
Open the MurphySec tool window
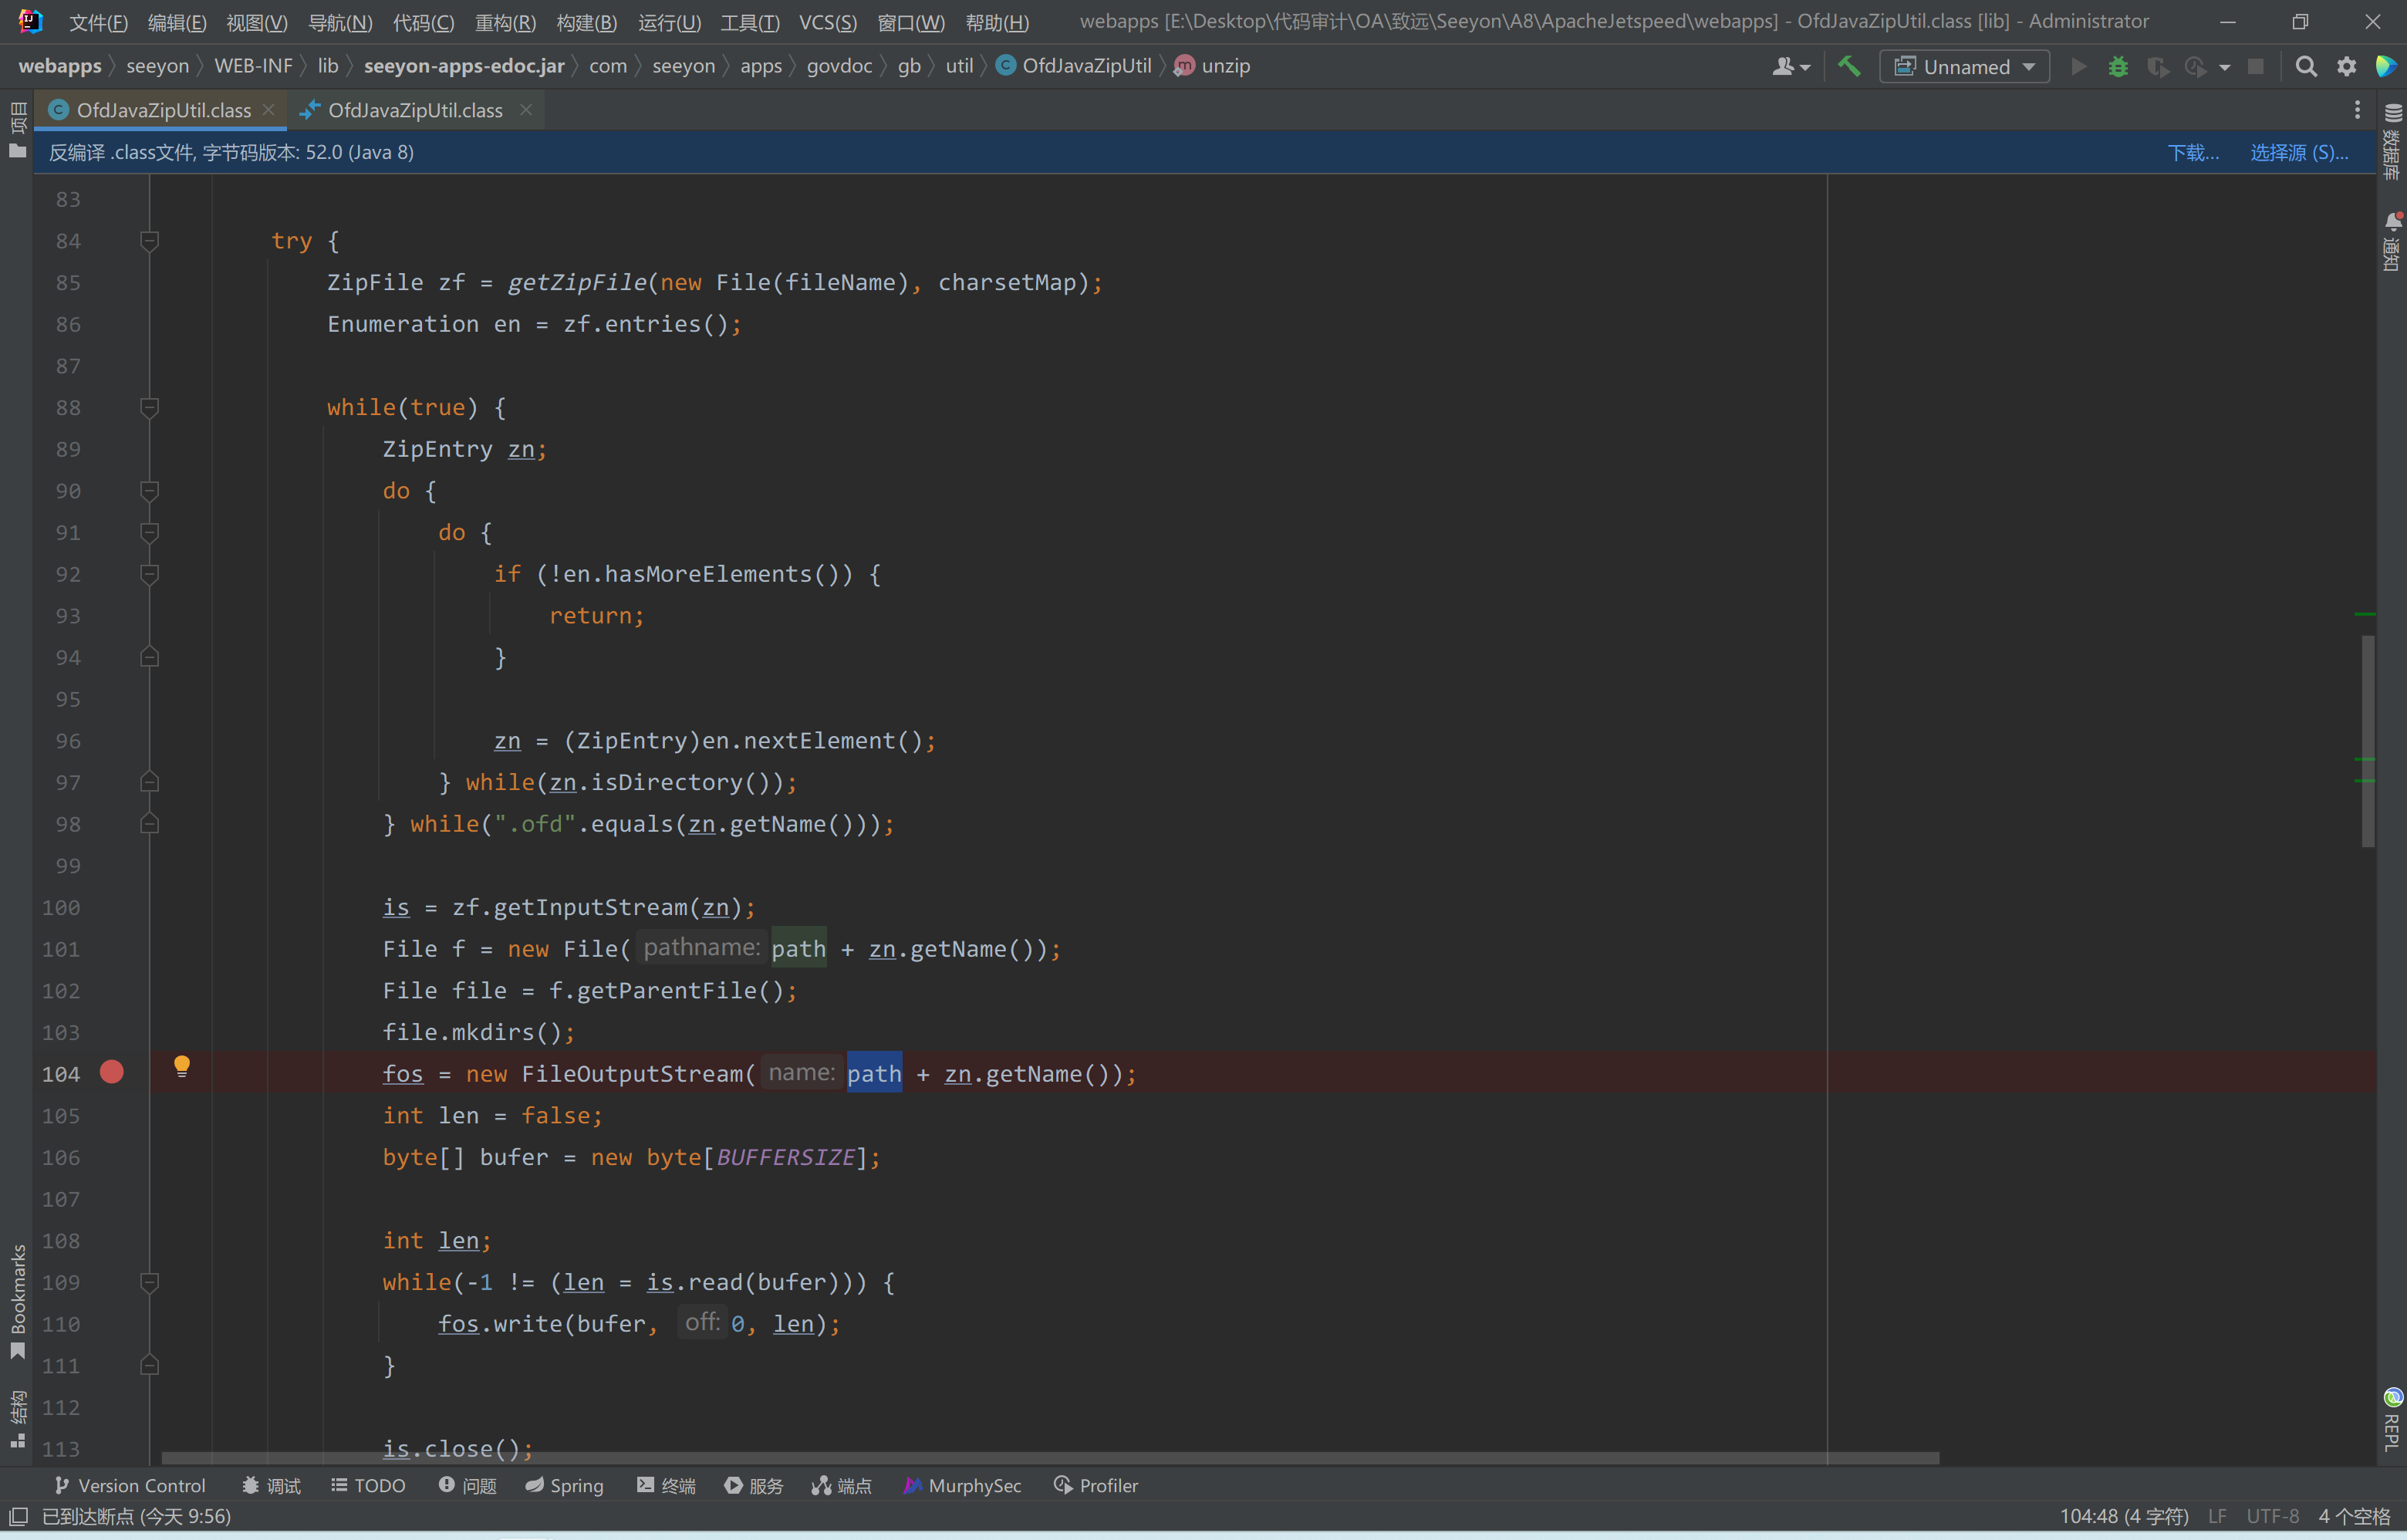coord(962,1485)
